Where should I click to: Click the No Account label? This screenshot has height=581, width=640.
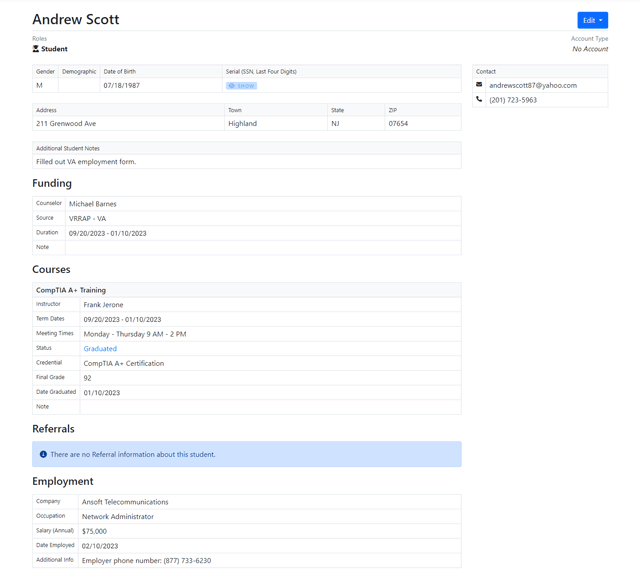(x=590, y=49)
